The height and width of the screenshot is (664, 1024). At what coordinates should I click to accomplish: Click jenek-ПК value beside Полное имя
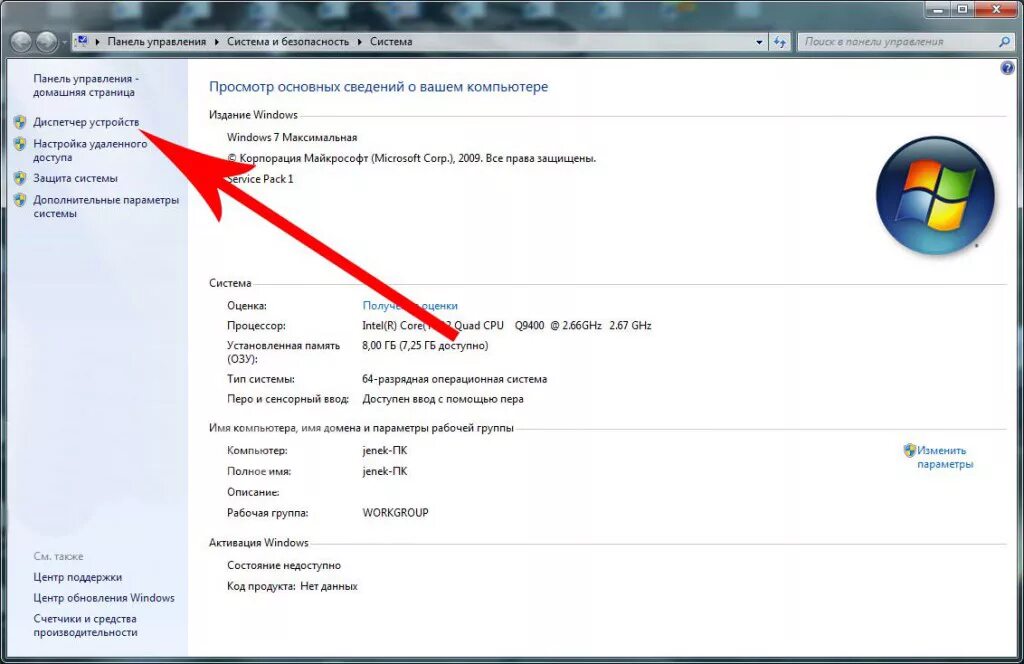coord(385,471)
